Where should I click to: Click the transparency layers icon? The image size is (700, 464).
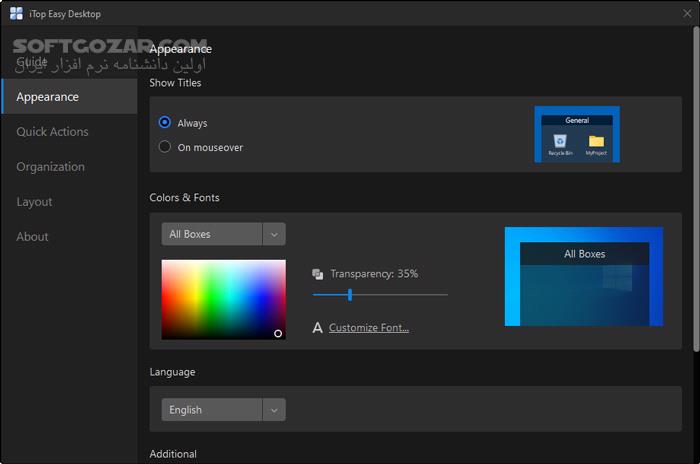(x=317, y=274)
